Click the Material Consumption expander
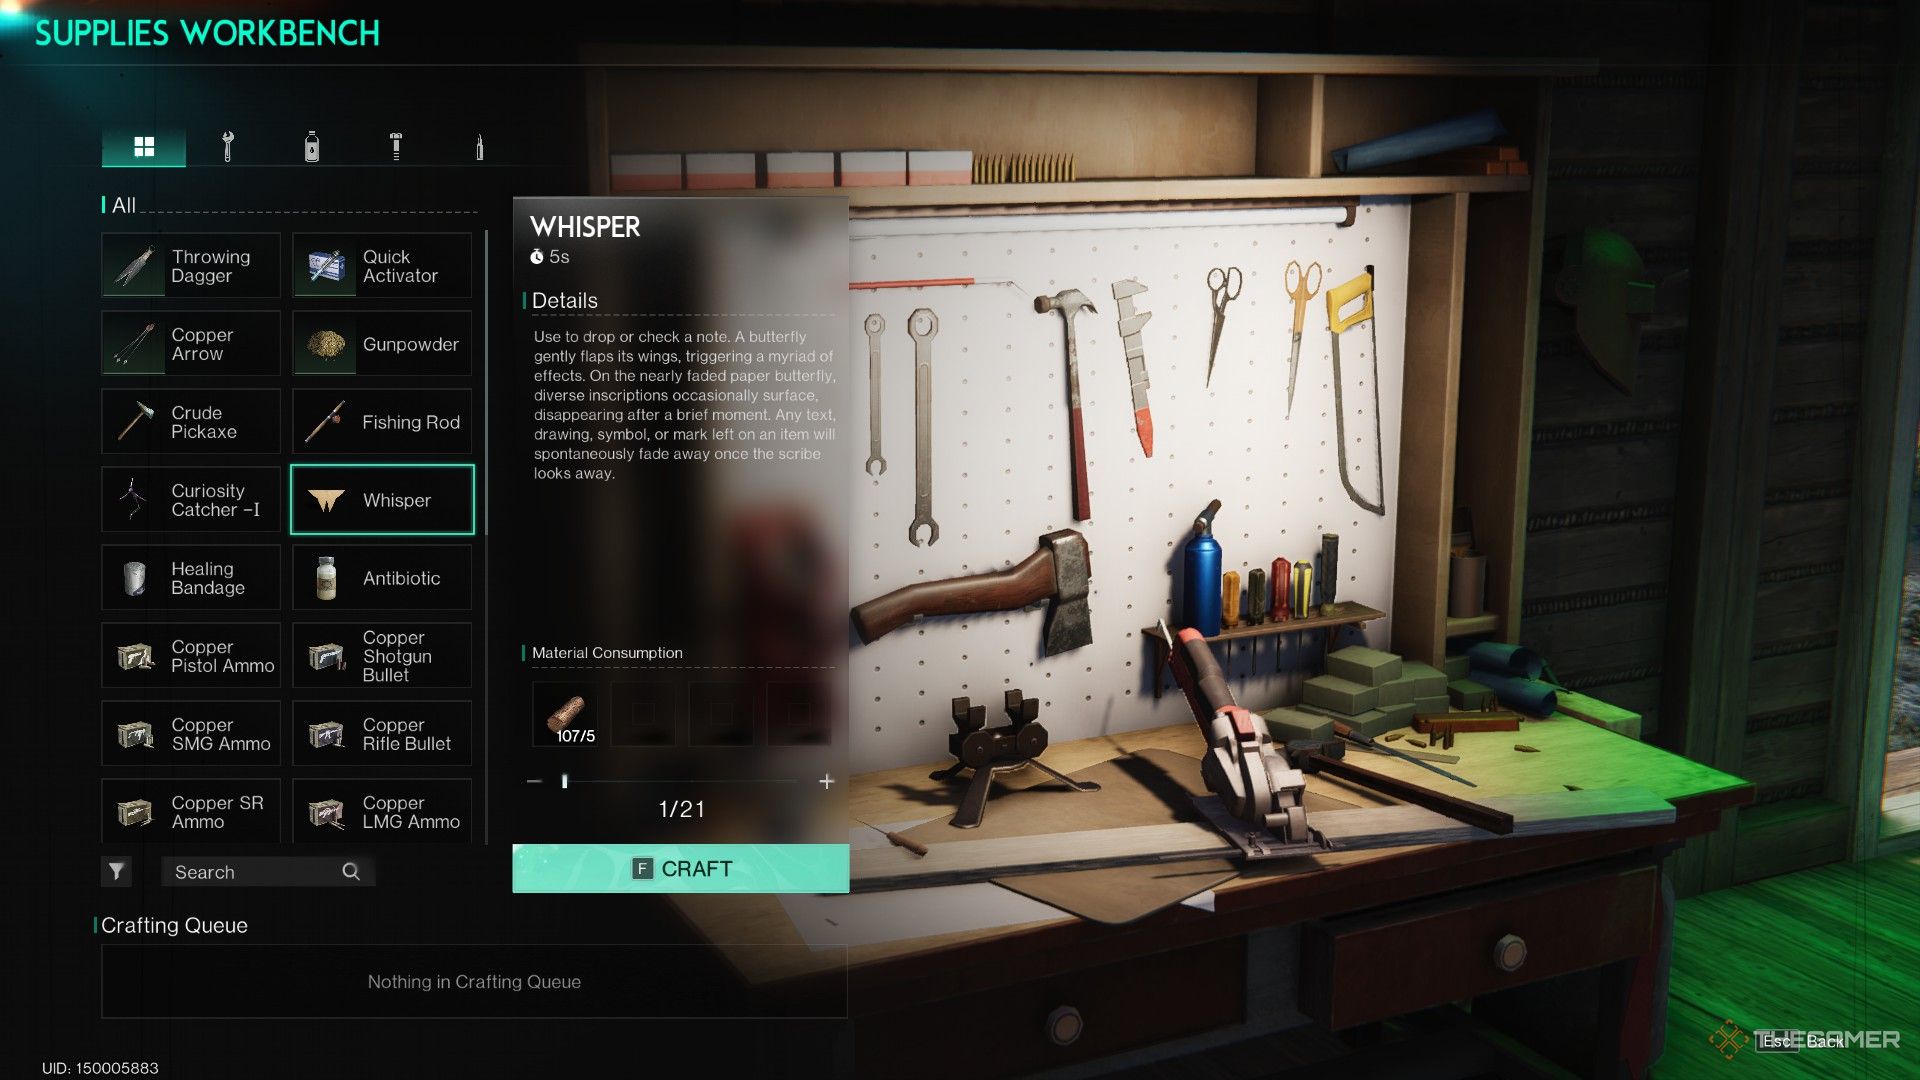1920x1080 pixels. tap(607, 651)
